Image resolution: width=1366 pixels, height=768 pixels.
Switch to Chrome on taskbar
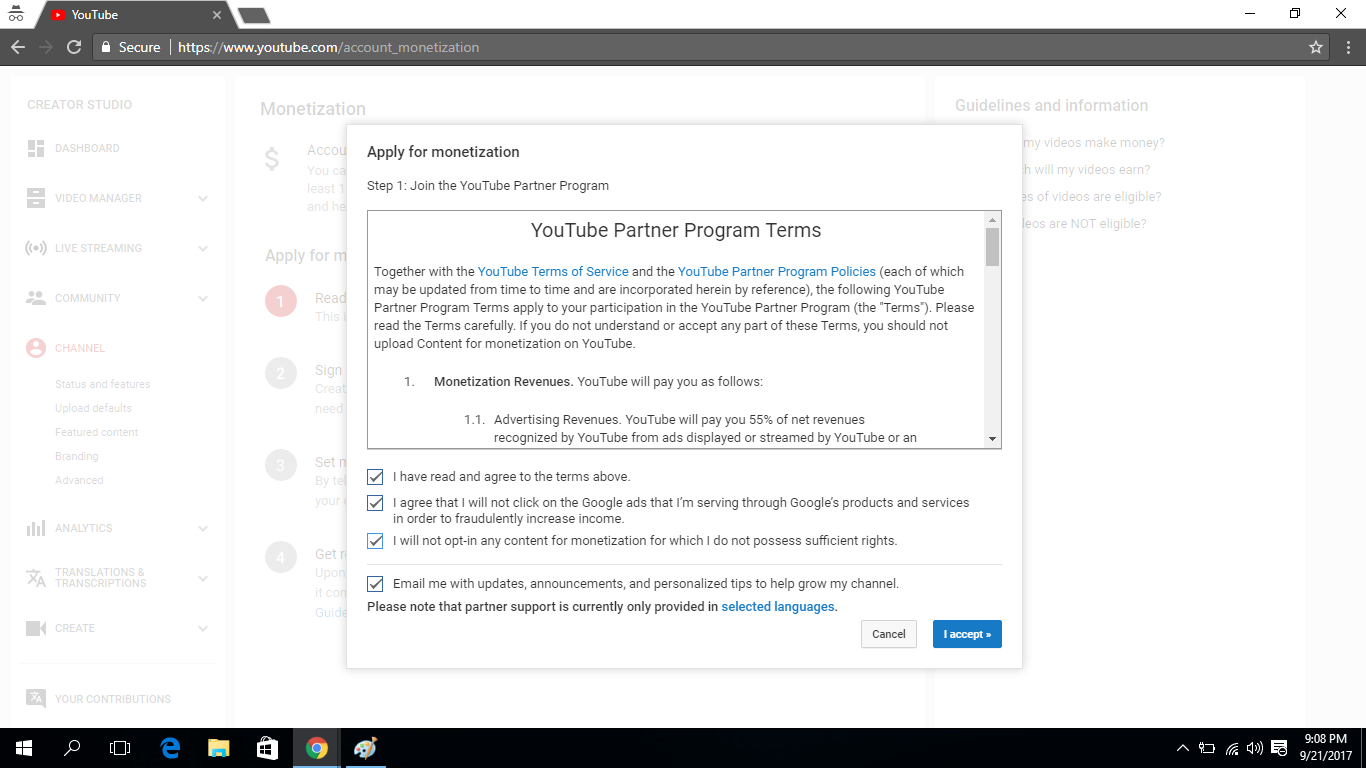(x=317, y=748)
